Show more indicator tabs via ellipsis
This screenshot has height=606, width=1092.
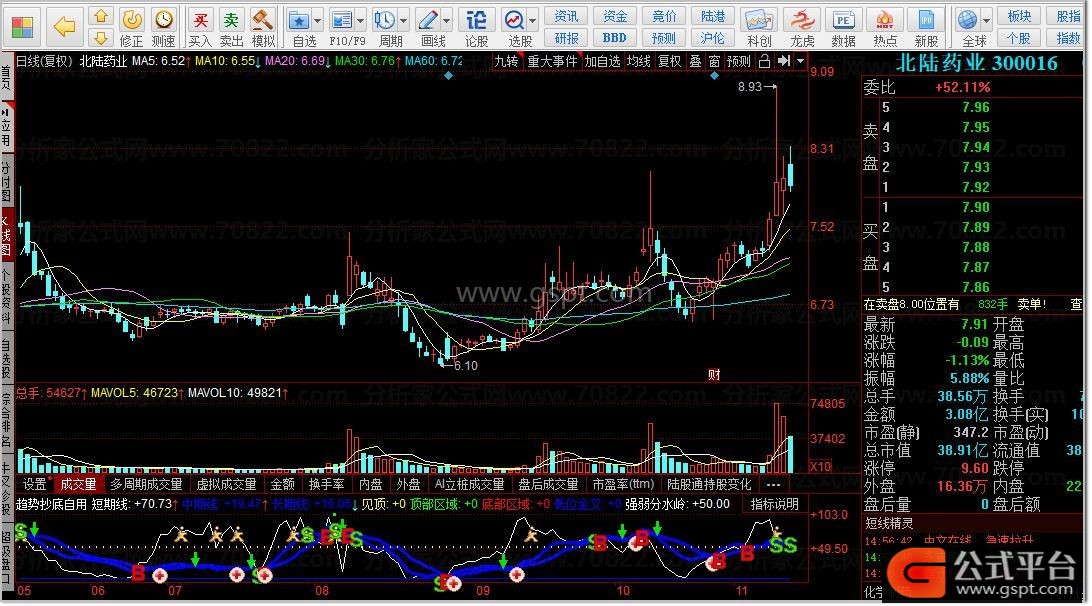click(773, 484)
